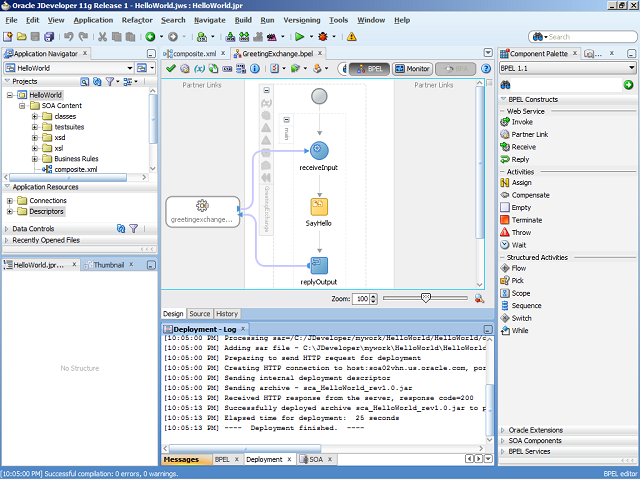
Task: Collapse the HelloWorld project tree node
Action: [x=10, y=95]
